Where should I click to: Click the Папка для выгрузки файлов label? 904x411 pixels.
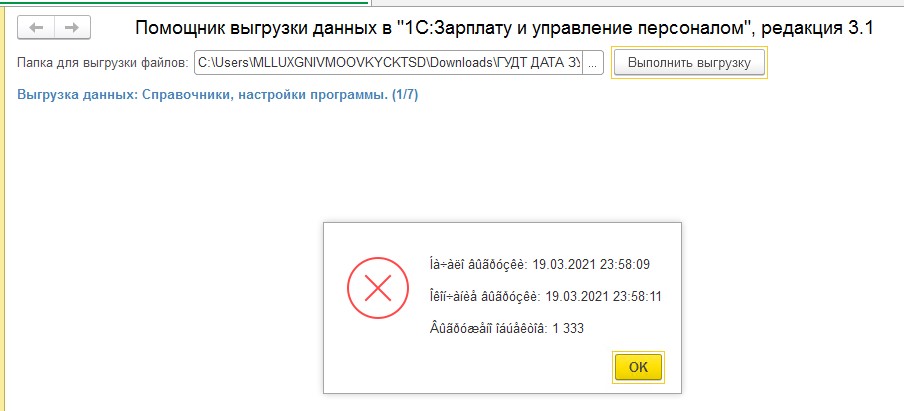(103, 64)
